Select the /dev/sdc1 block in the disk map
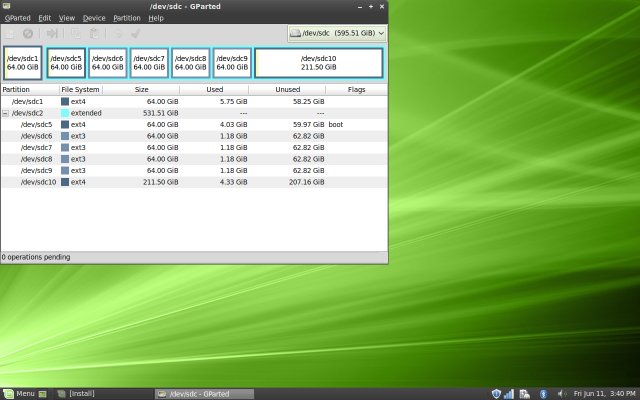The width and height of the screenshot is (640, 400). coord(23,63)
